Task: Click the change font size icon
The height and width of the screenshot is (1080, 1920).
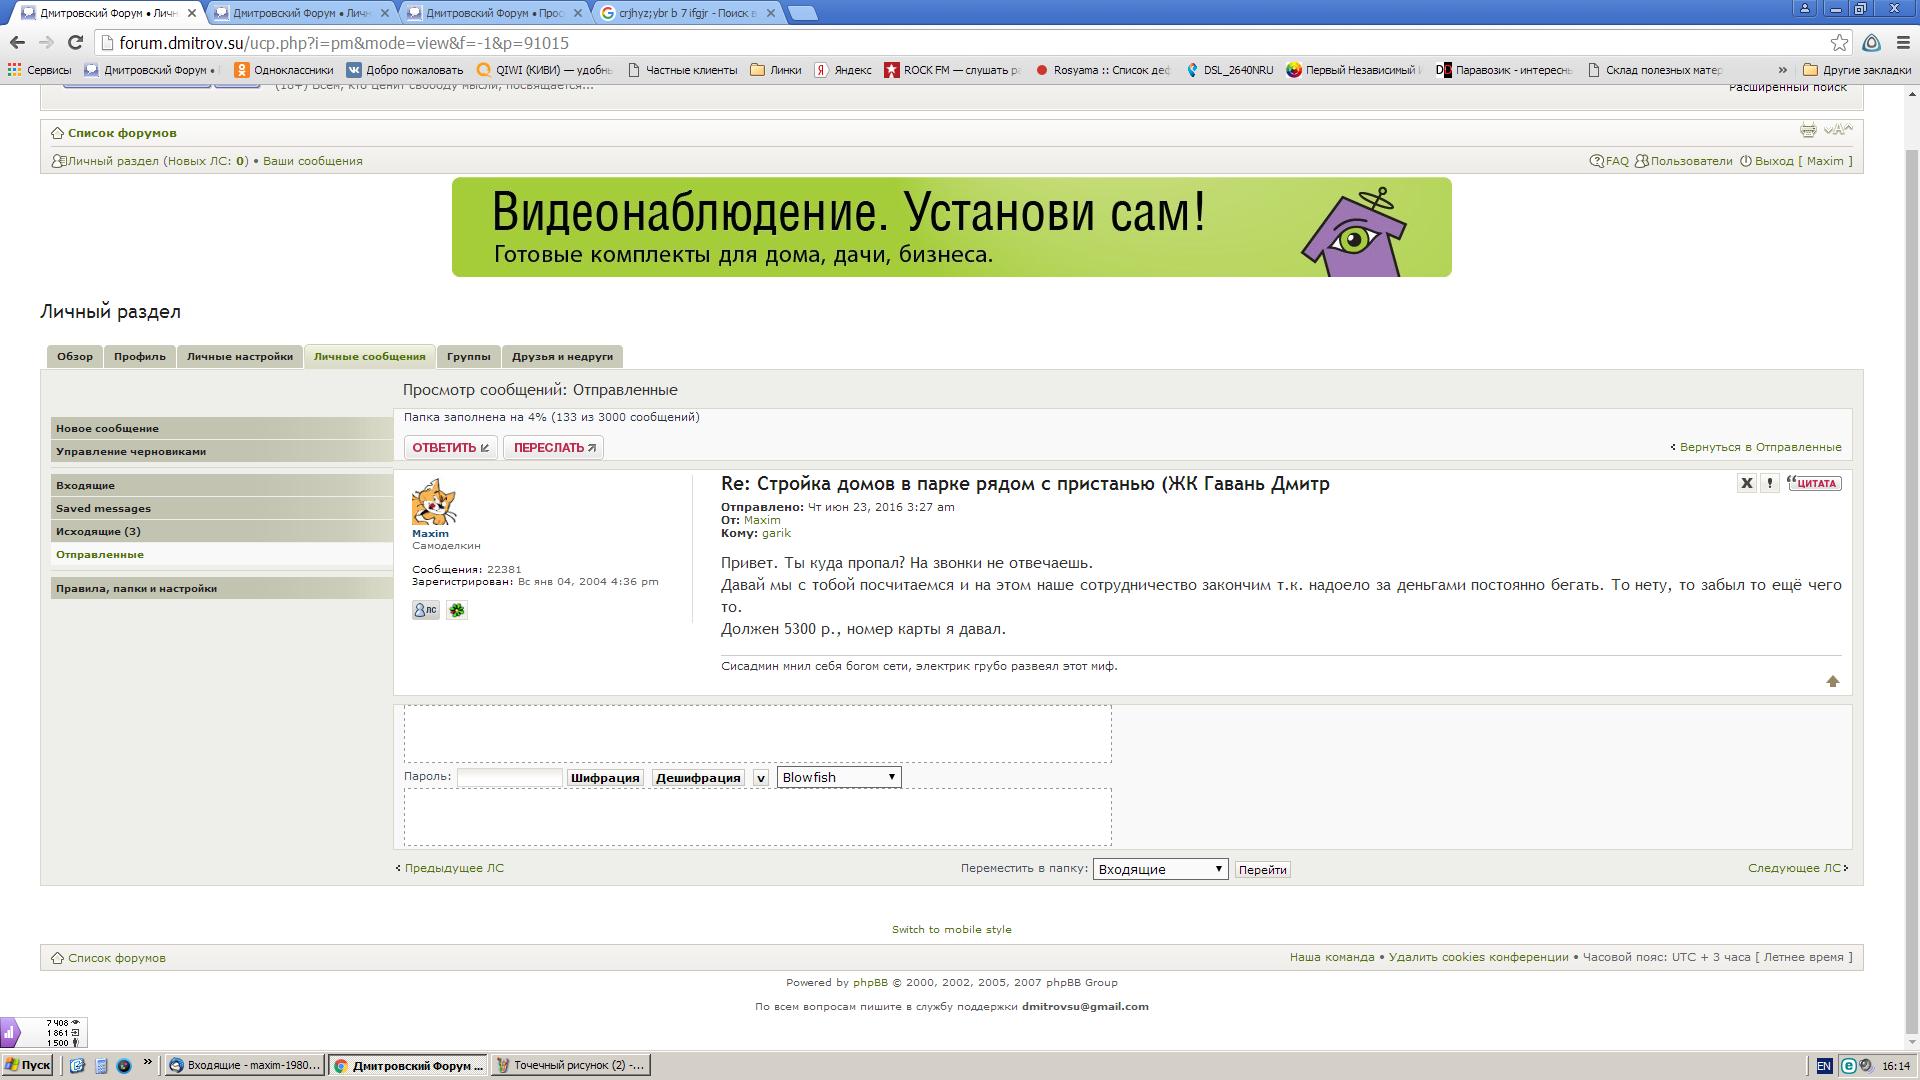Action: click(1838, 130)
